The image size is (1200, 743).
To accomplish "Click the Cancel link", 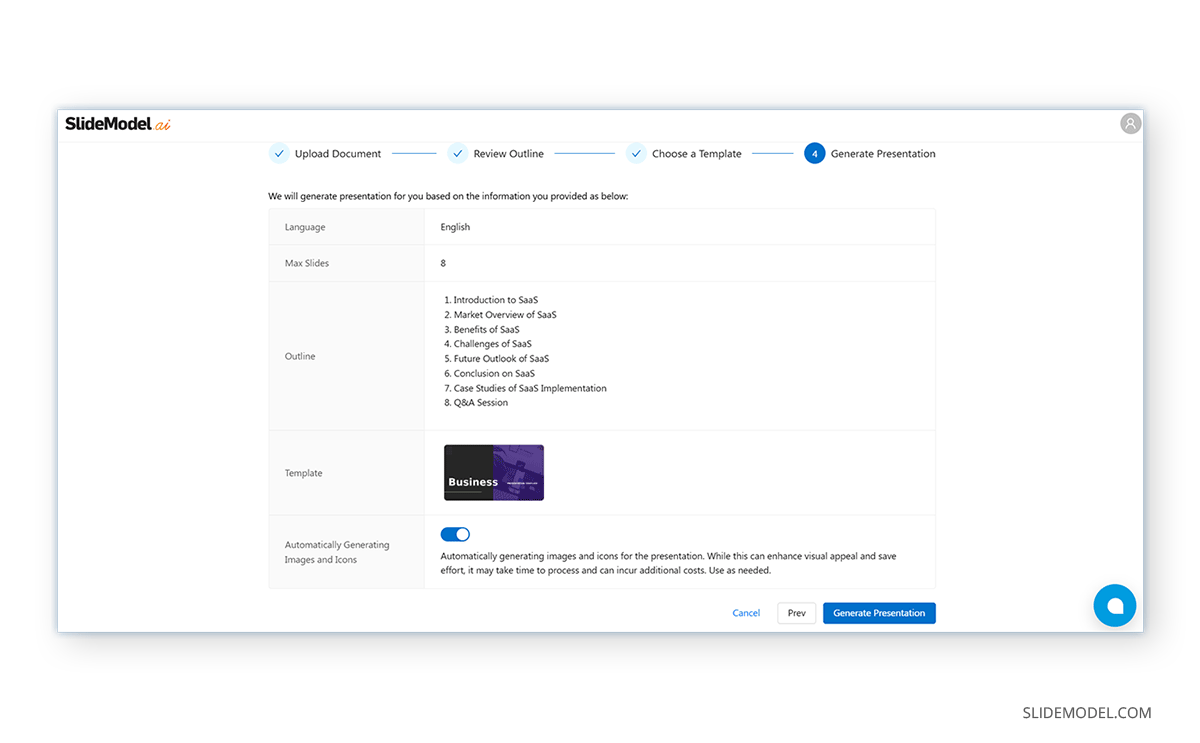I will pyautogui.click(x=746, y=612).
